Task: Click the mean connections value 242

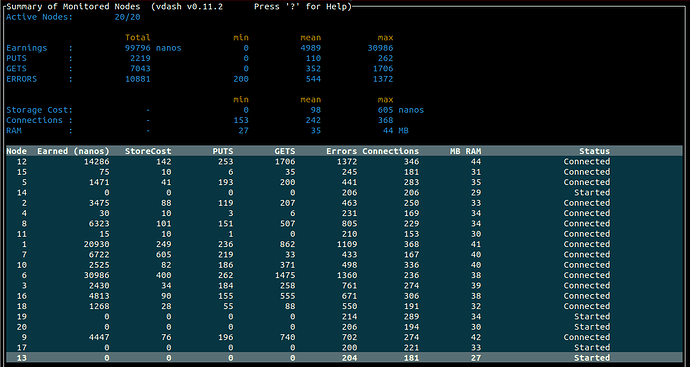Action: [313, 120]
